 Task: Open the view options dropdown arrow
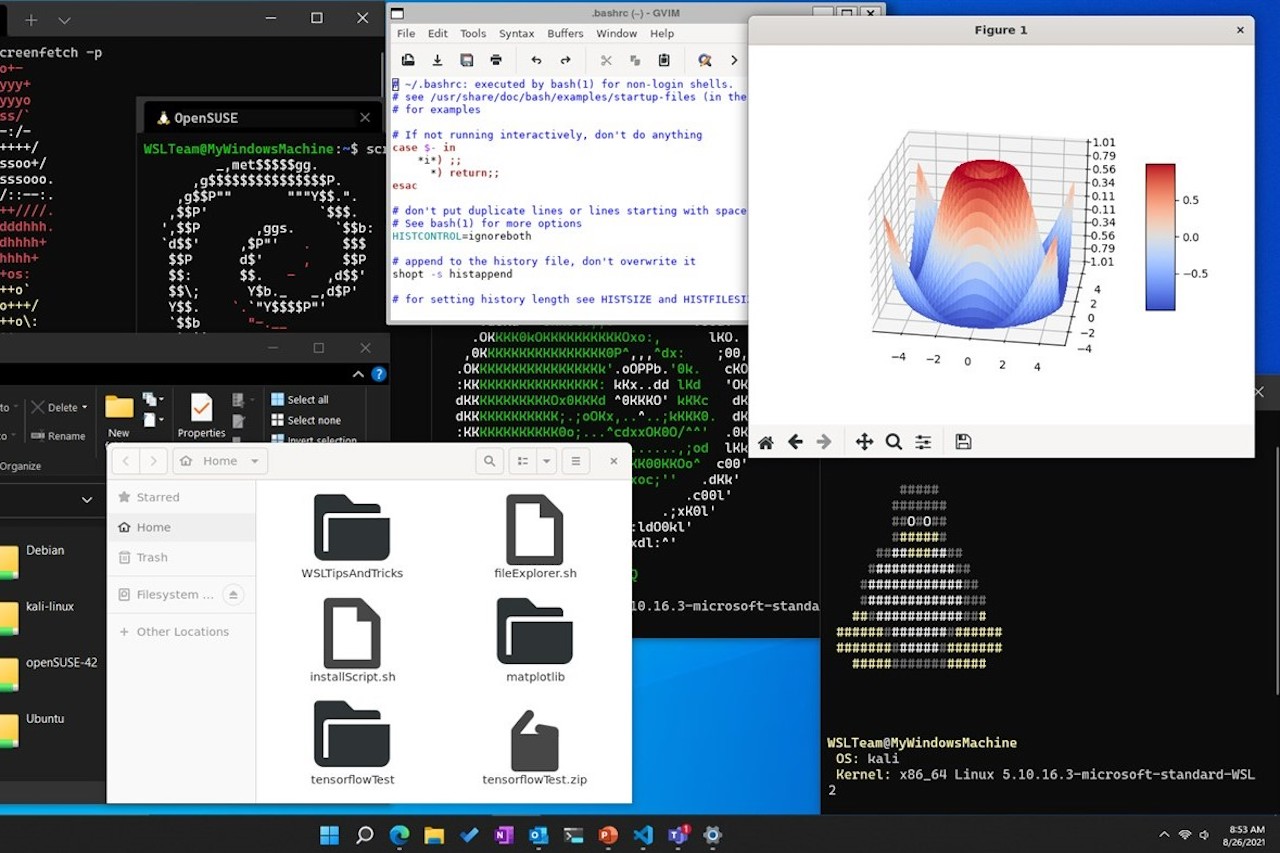pyautogui.click(x=546, y=461)
